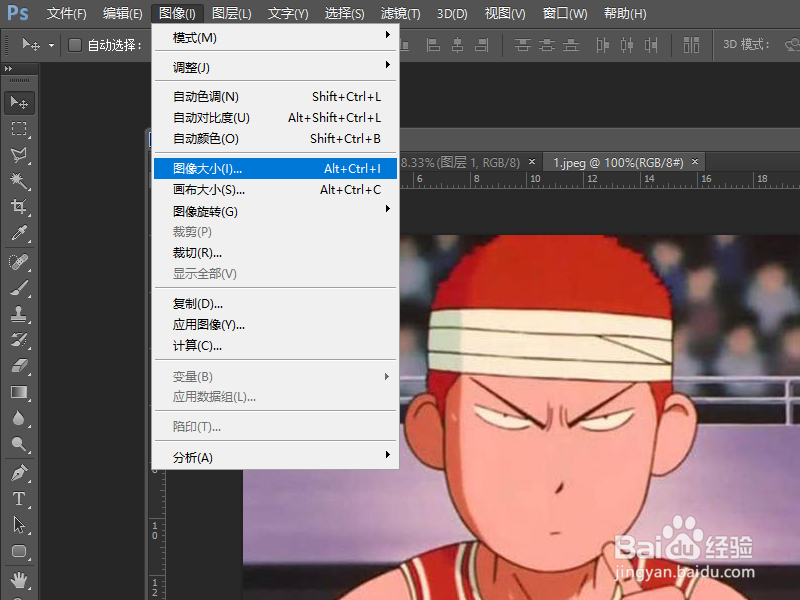Image resolution: width=800 pixels, height=600 pixels.
Task: Select the Pen tool
Action: [19, 473]
